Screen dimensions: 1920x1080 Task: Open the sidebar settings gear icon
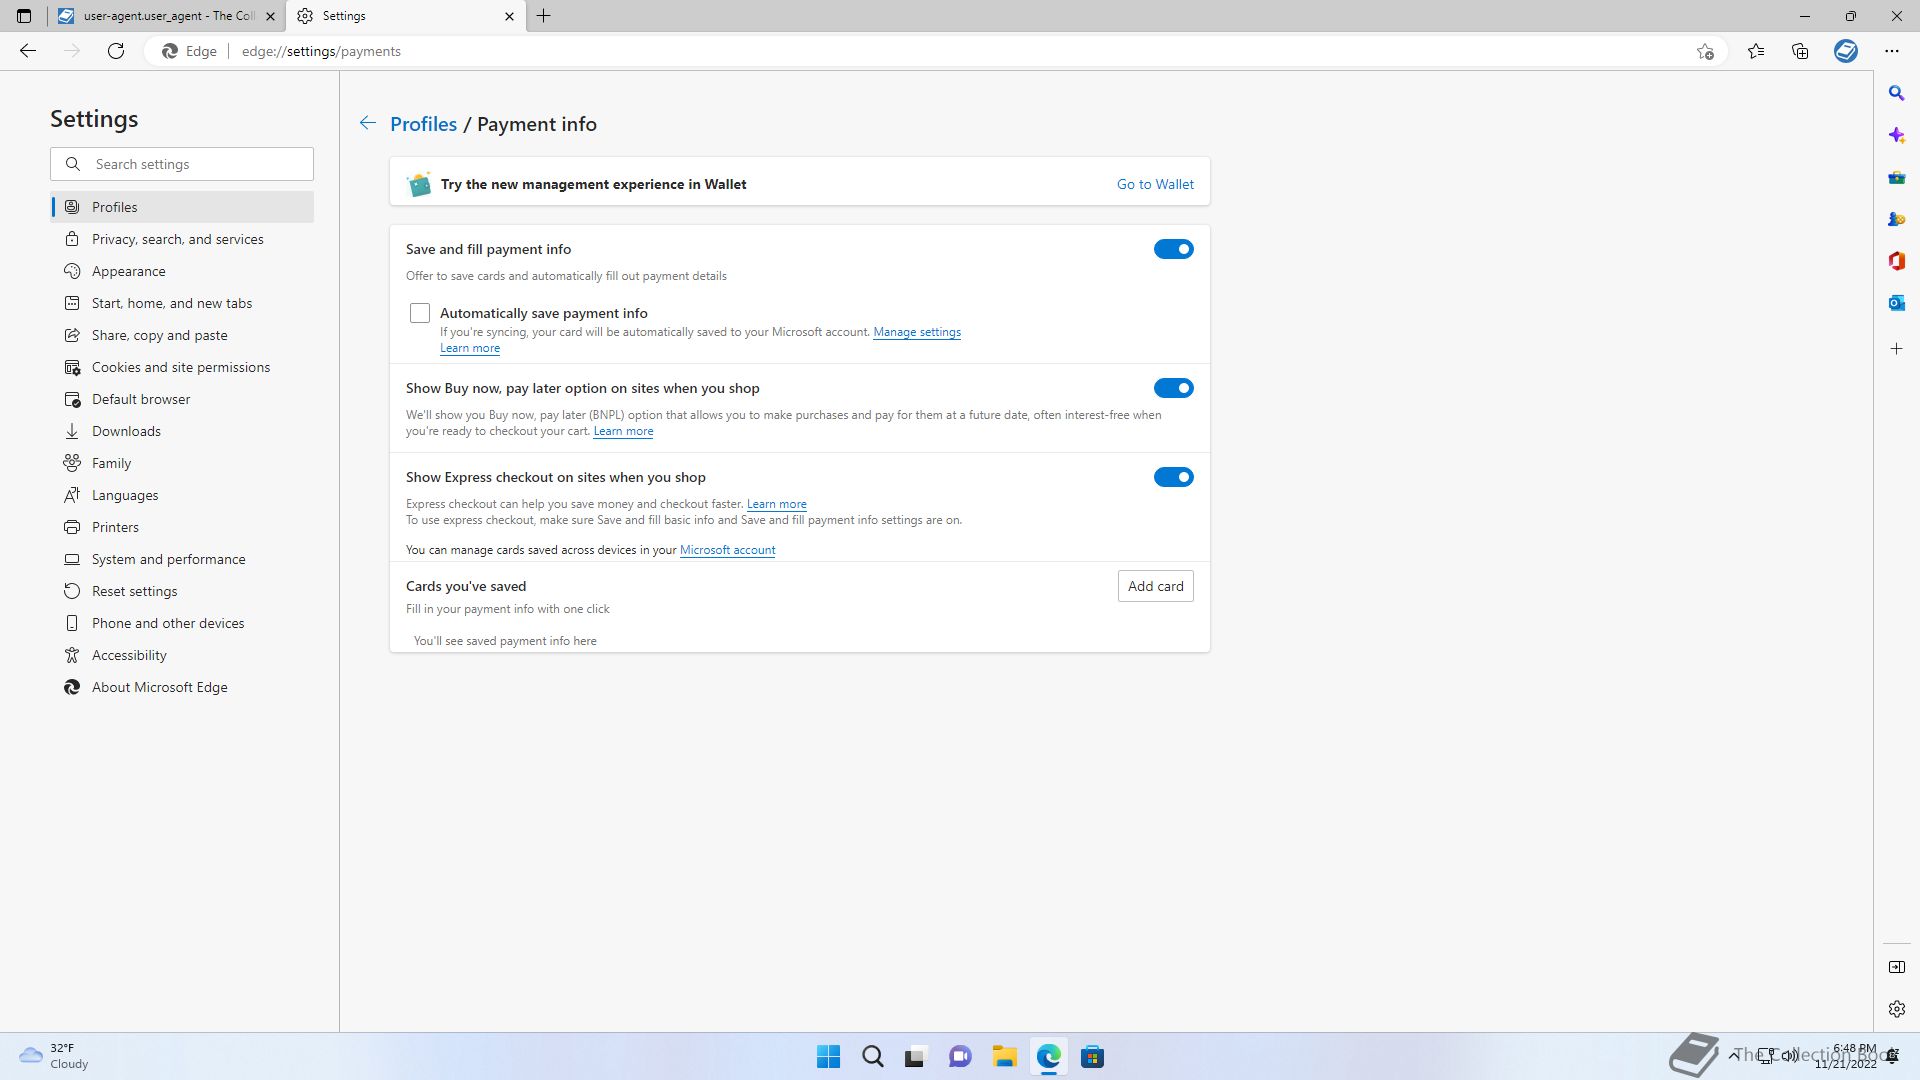tap(1896, 1009)
